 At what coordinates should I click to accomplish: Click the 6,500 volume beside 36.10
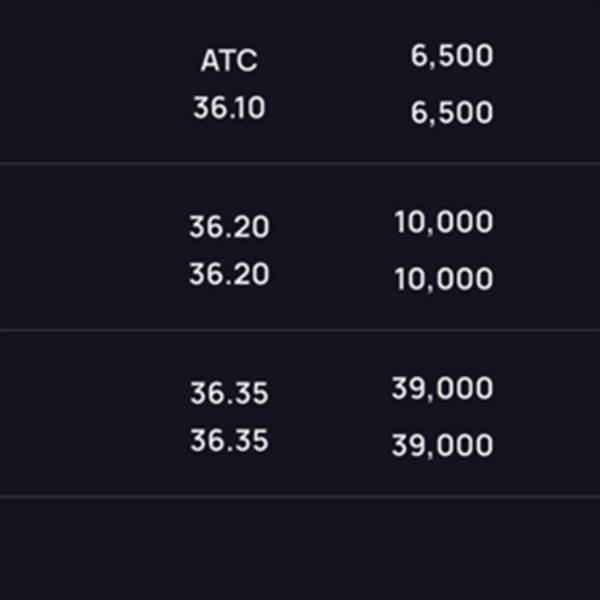pyautogui.click(x=452, y=113)
